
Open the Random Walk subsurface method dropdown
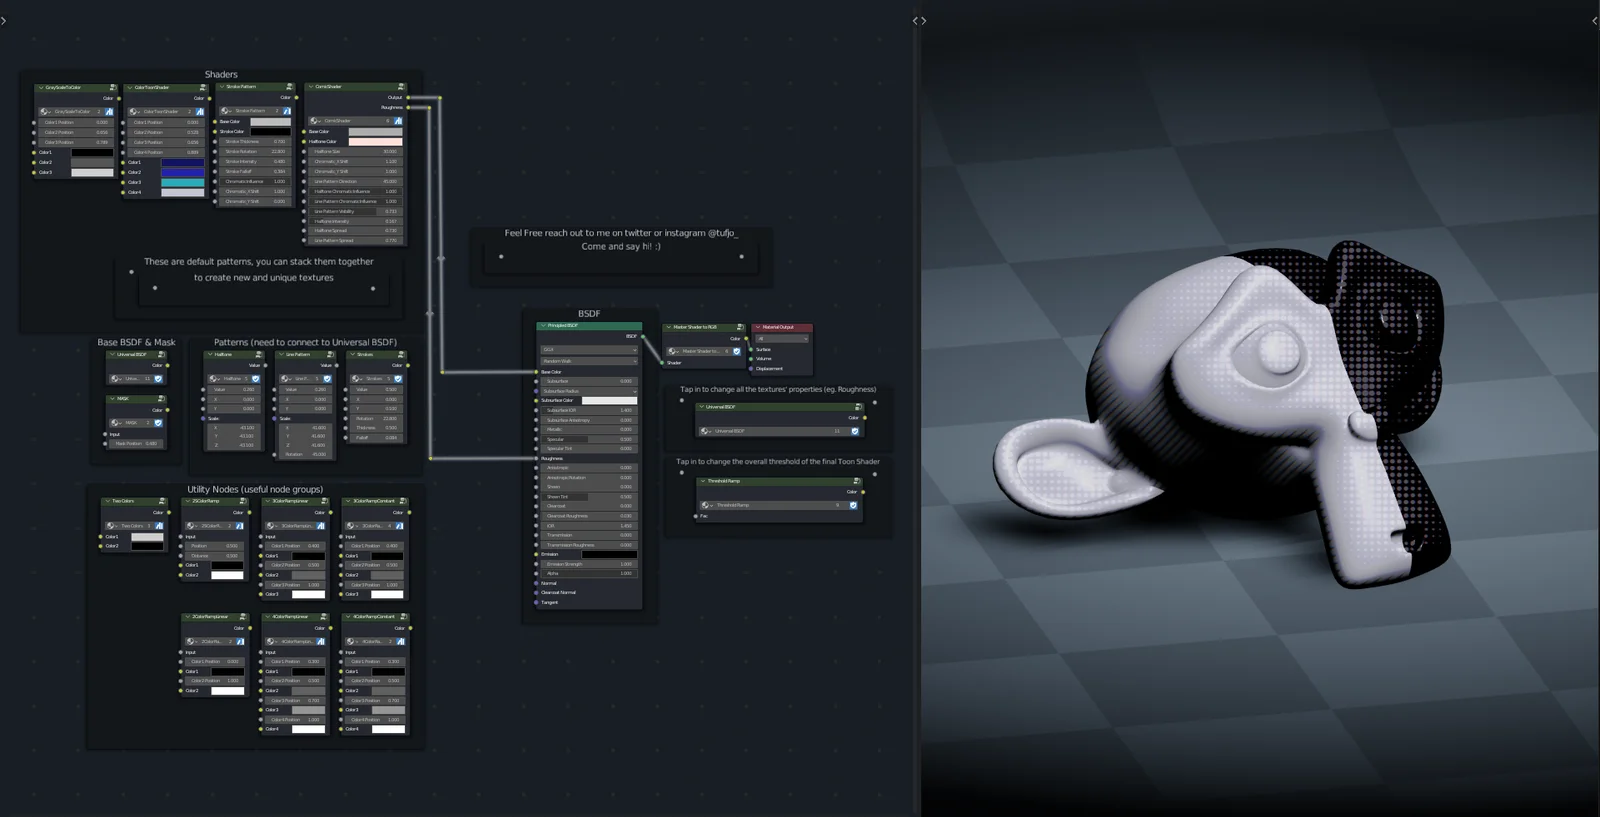[589, 361]
